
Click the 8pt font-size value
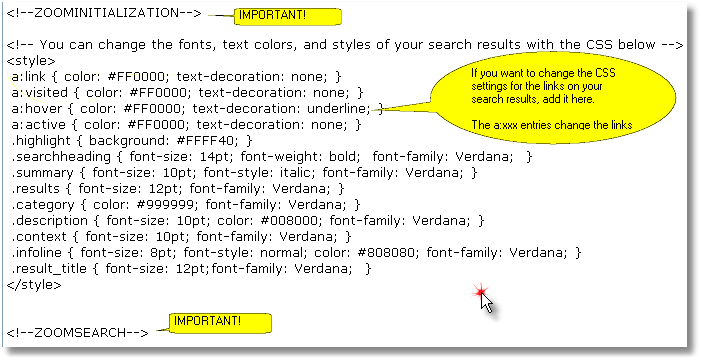click(x=161, y=252)
